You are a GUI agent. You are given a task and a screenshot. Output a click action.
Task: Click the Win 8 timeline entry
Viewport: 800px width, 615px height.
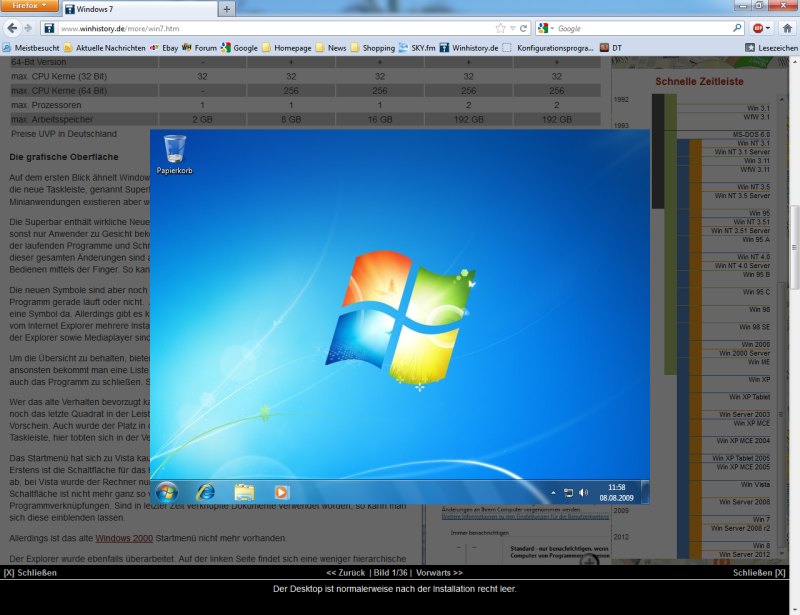761,546
